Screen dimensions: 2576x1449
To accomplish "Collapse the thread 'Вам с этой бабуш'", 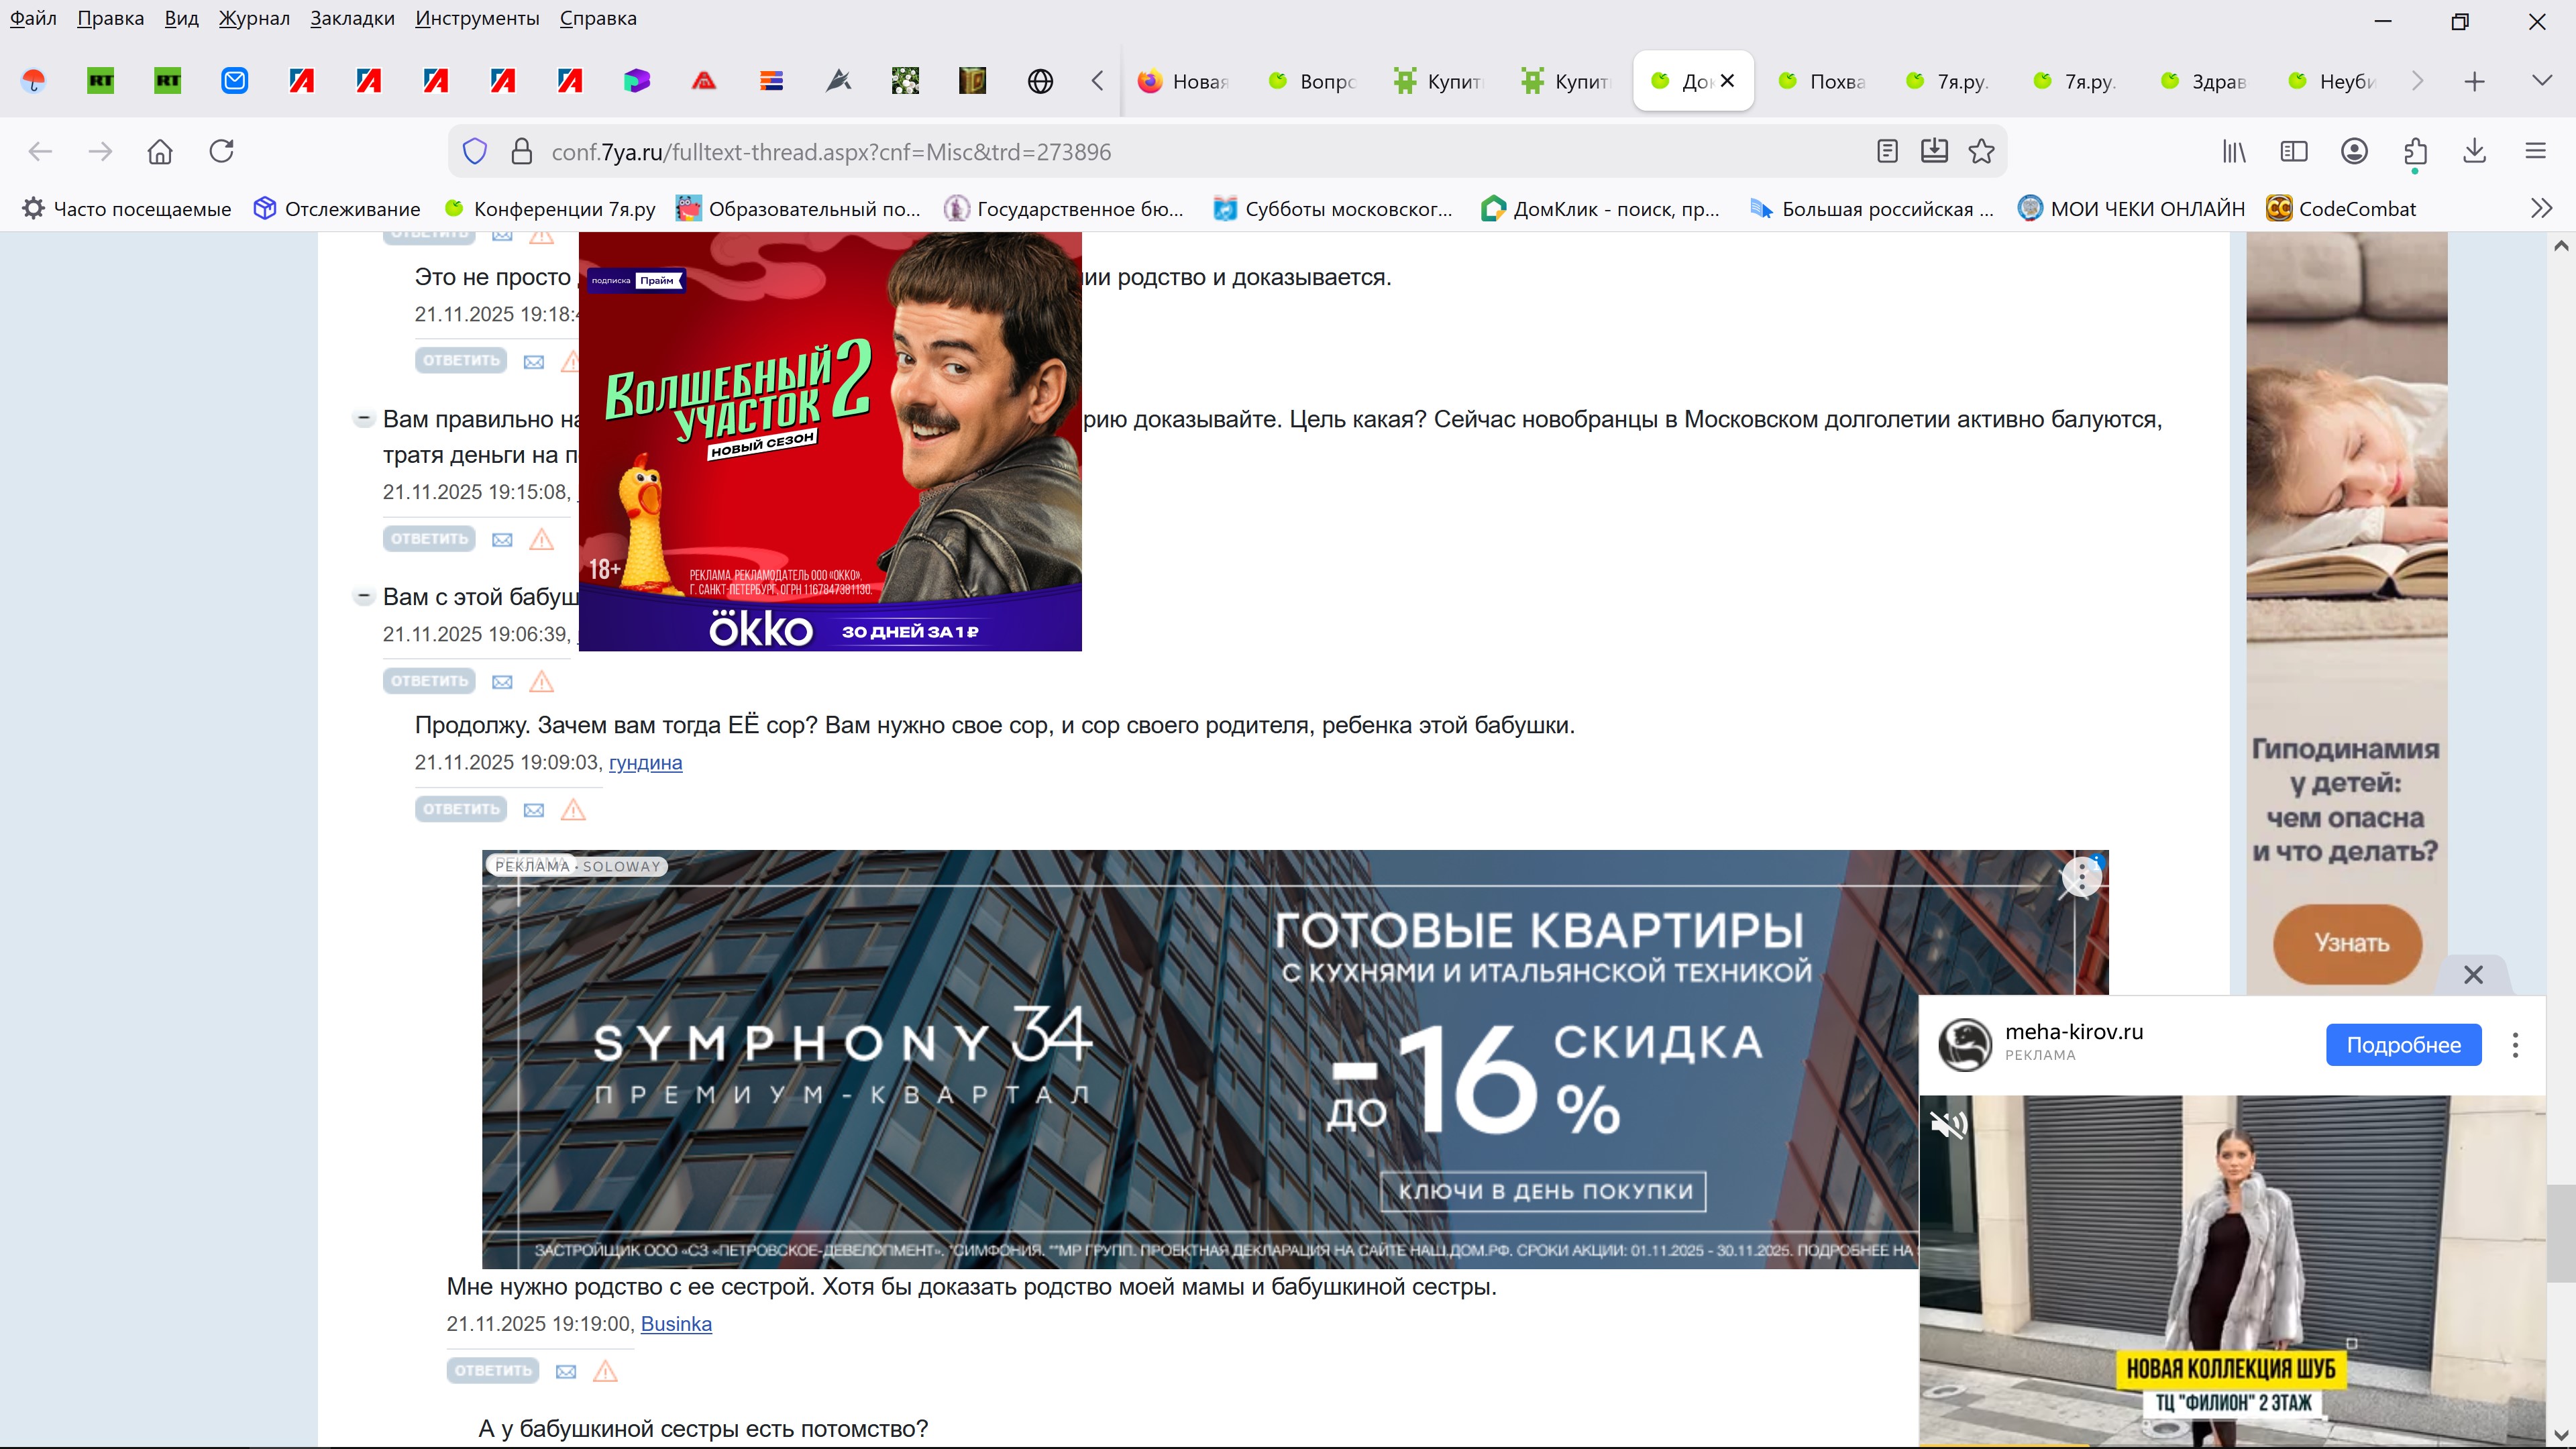I will click(364, 596).
